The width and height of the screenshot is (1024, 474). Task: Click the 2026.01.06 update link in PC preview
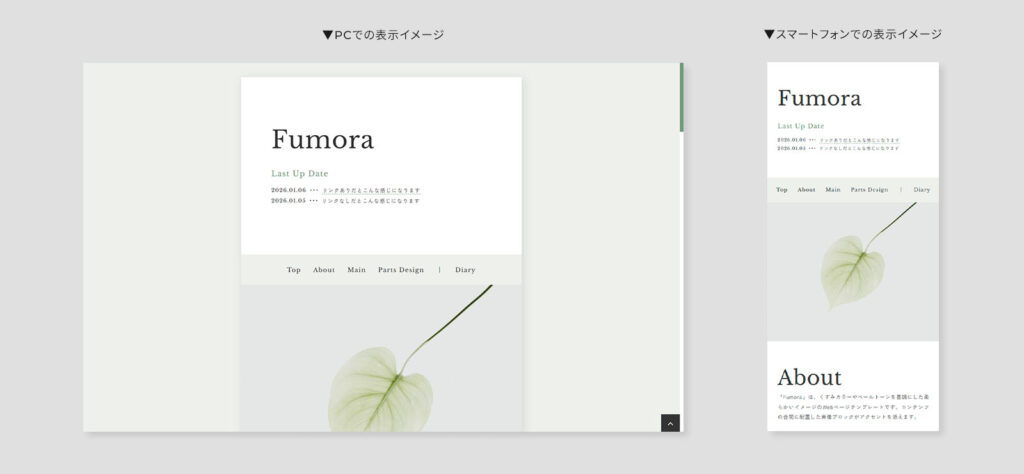tap(371, 190)
